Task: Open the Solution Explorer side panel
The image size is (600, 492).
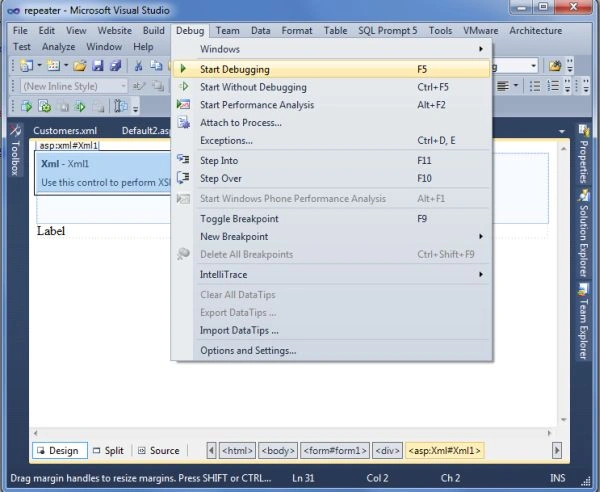Action: point(583,234)
